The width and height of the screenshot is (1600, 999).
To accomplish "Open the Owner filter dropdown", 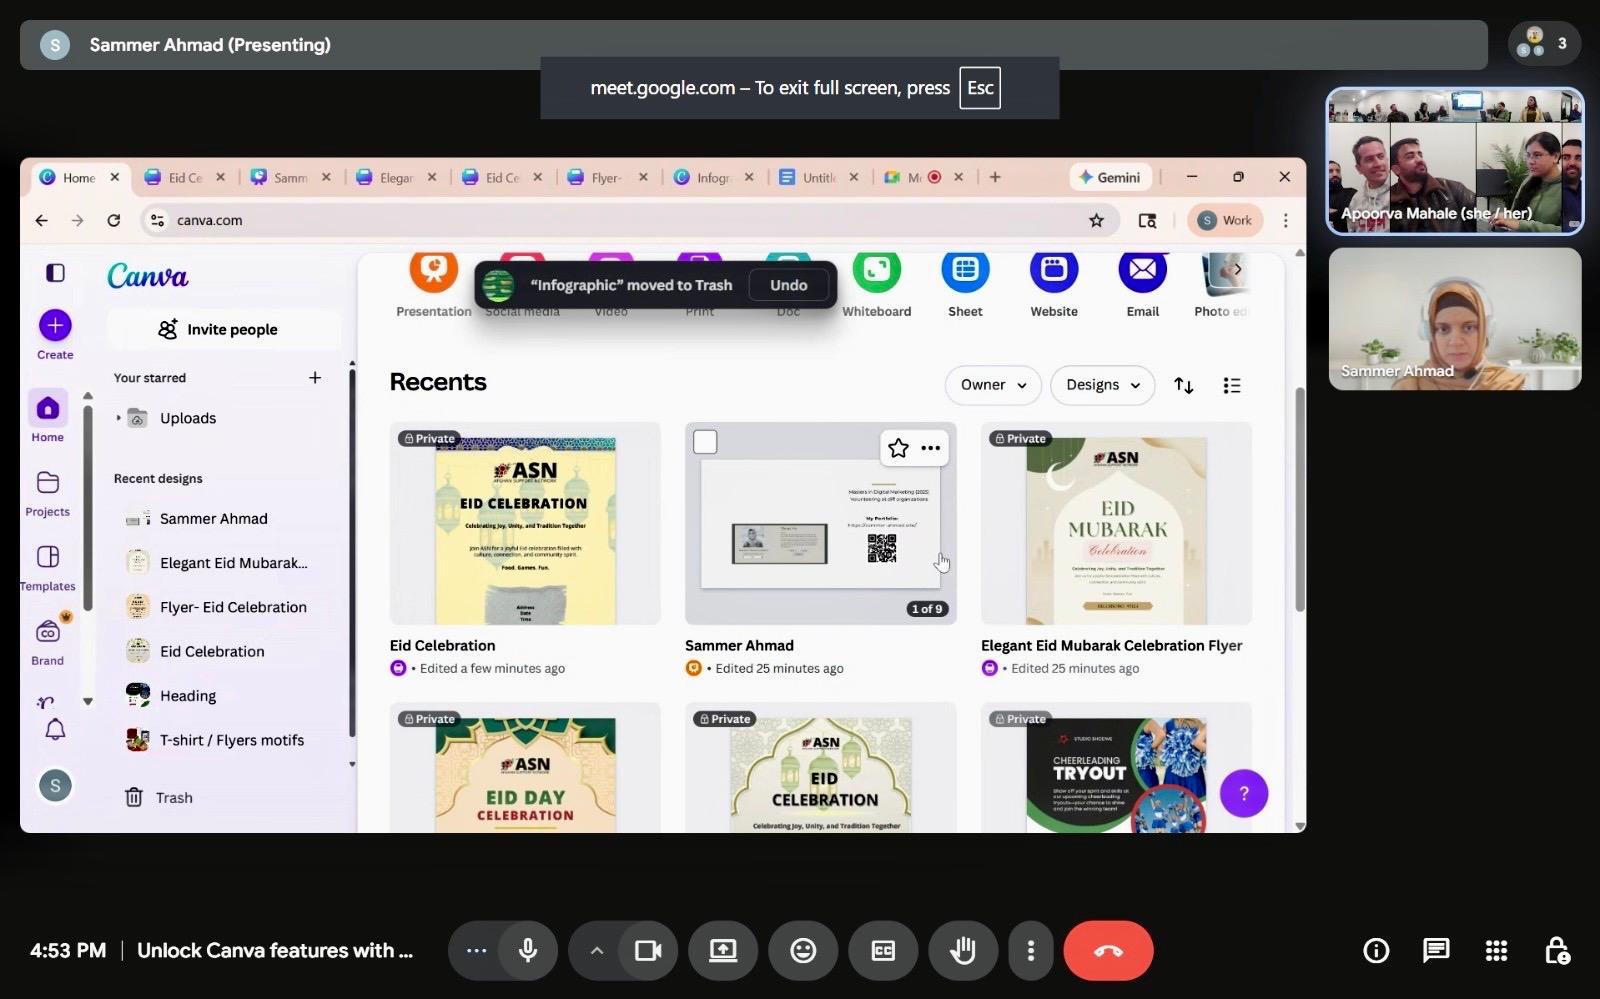I will point(993,385).
